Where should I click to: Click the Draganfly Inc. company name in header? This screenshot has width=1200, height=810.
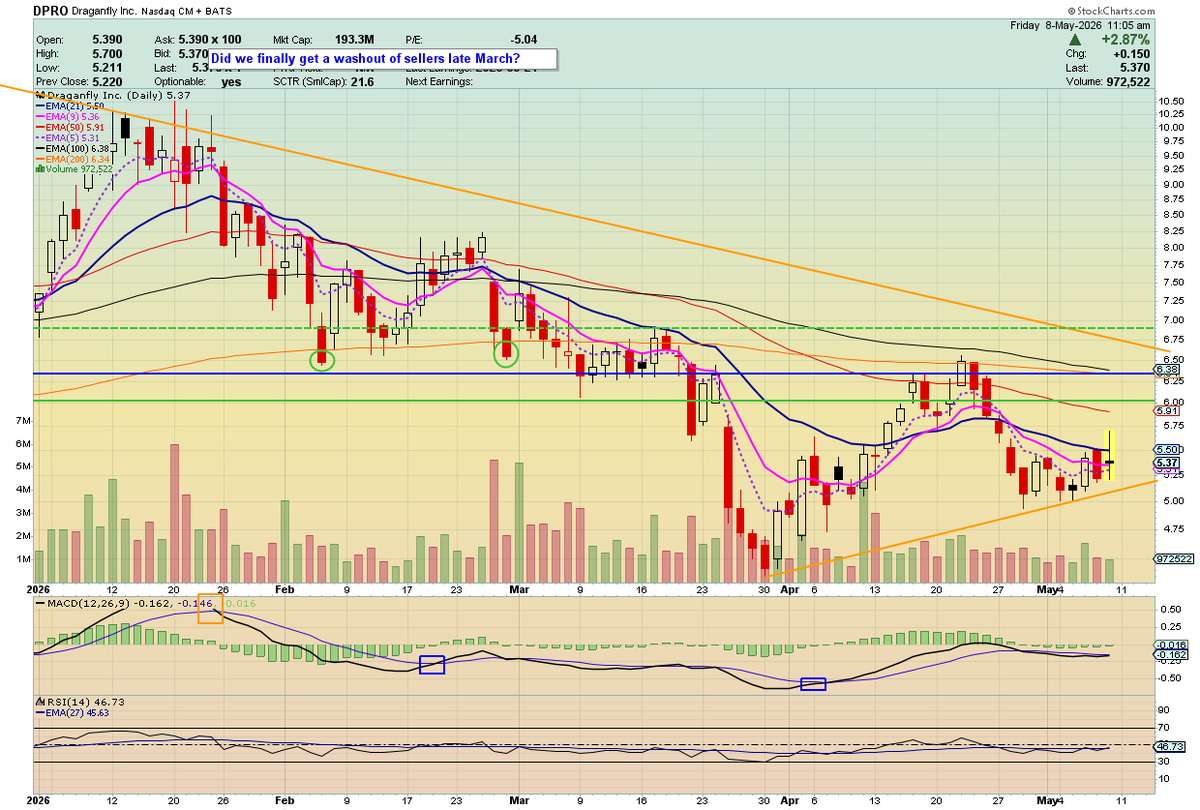(103, 12)
